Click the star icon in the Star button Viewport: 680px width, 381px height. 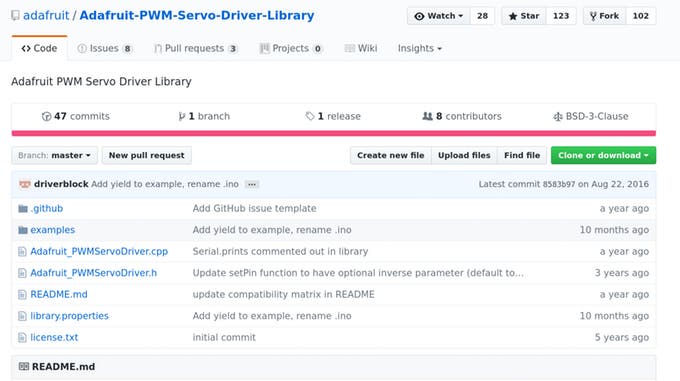point(513,16)
